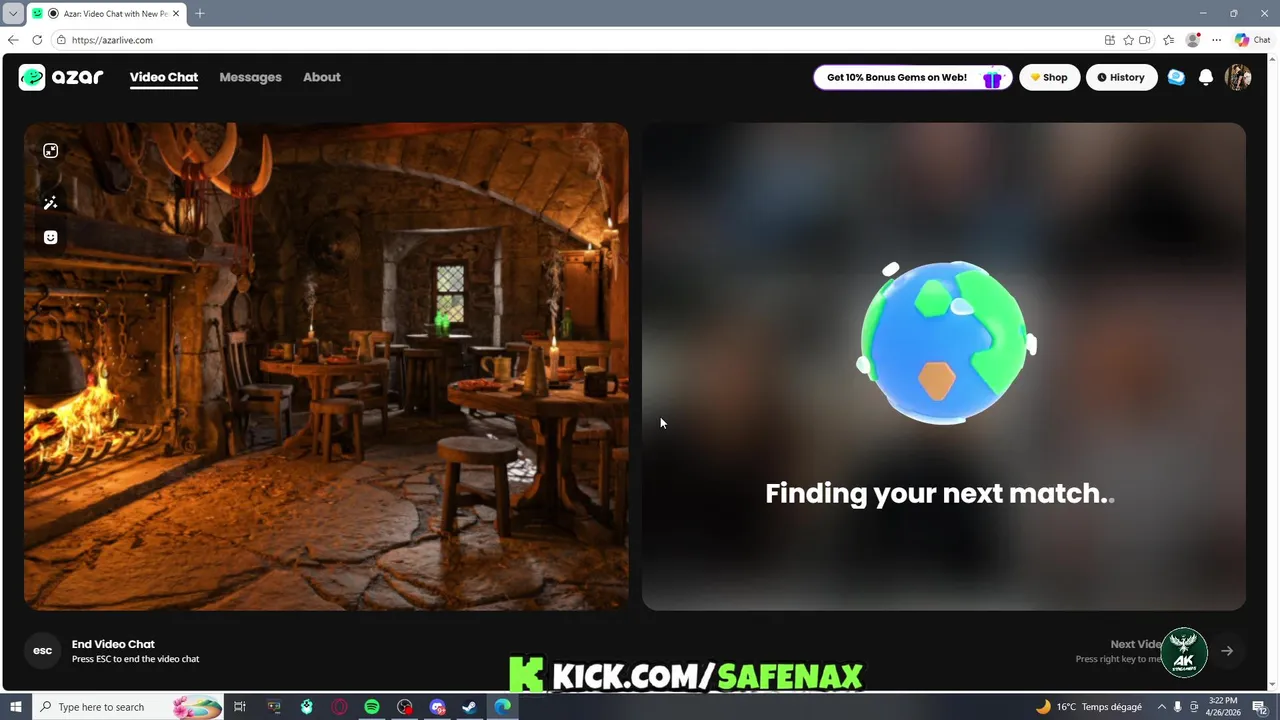Click the blue chat bubble icon
The image size is (1280, 720).
click(x=1176, y=77)
